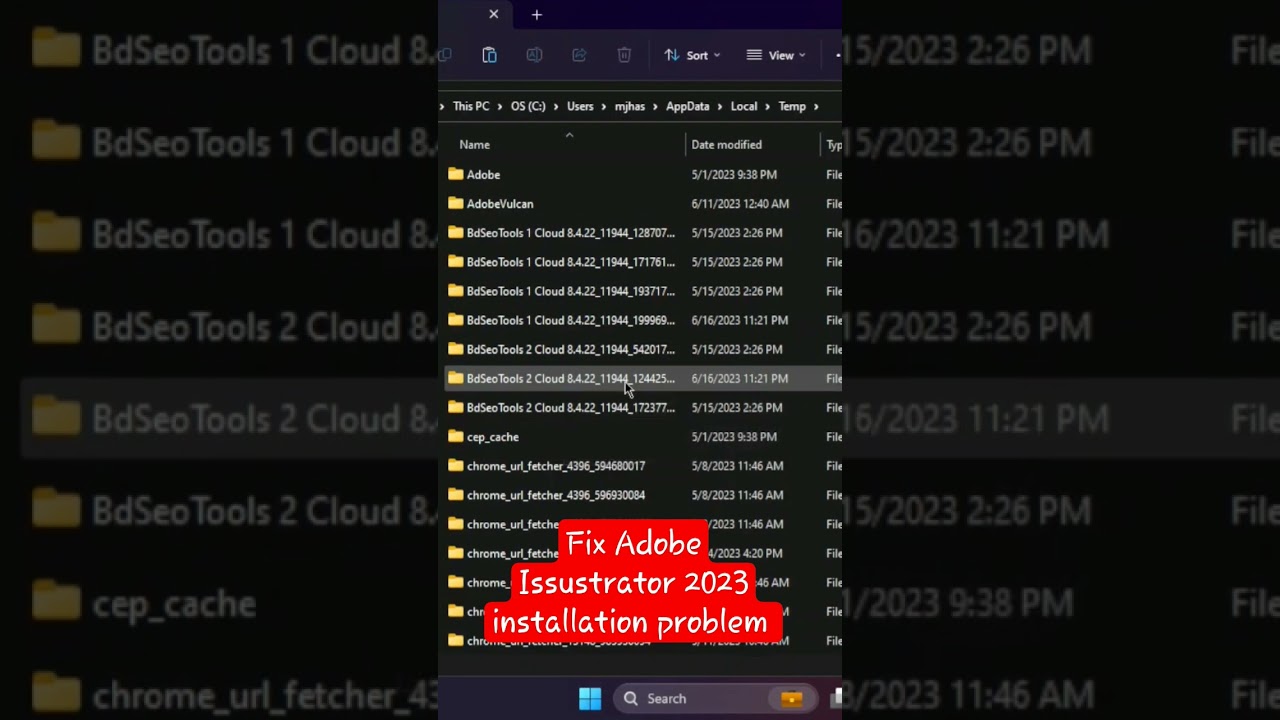Image resolution: width=1280 pixels, height=720 pixels.
Task: Click folder icon of BdSeoTools 1 ...128707
Action: pyautogui.click(x=456, y=232)
